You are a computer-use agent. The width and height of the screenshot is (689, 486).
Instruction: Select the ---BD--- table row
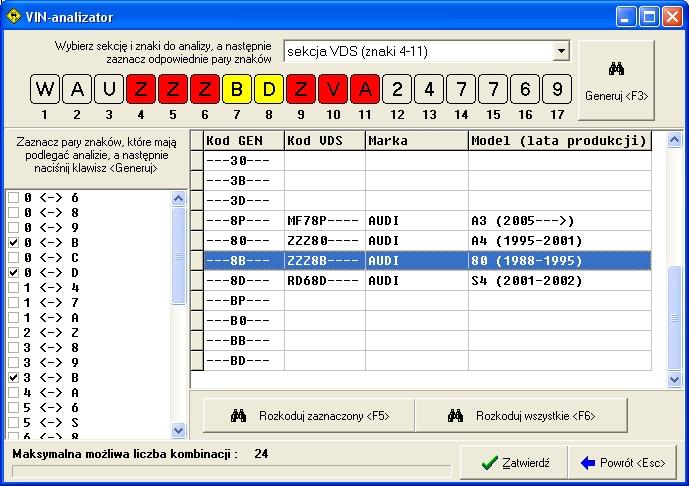tap(428, 360)
